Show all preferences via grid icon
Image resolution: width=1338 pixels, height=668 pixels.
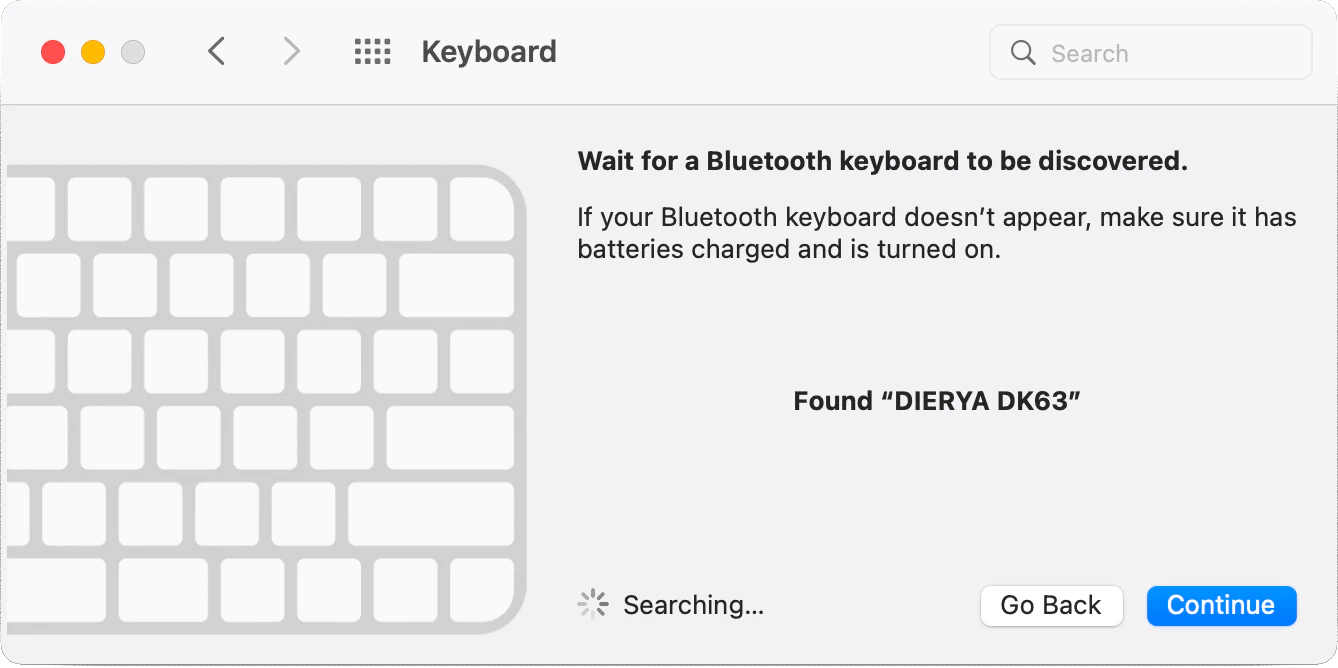[373, 52]
